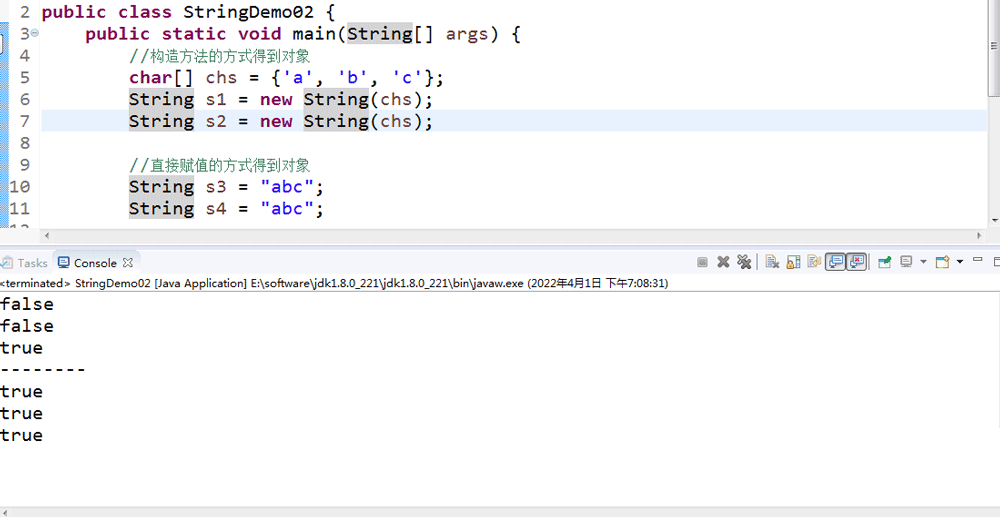The height and width of the screenshot is (517, 1000).
Task: Click the char keyword on line 5
Action: pyautogui.click(x=151, y=78)
